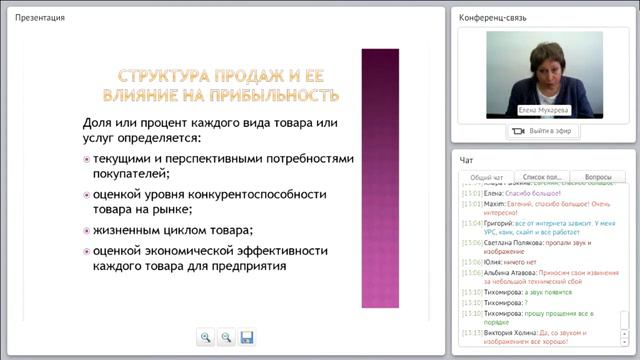Click the "Презентация" panel heading
Image resolution: width=640 pixels, height=360 pixels.
(40, 18)
